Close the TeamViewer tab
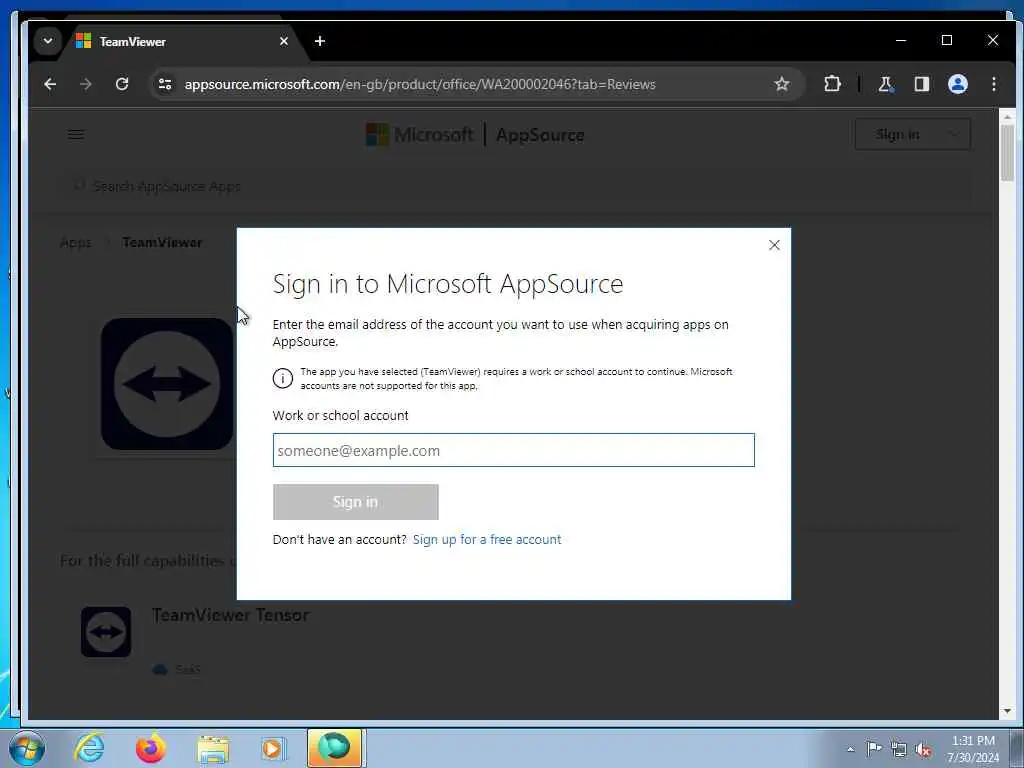 tap(283, 41)
